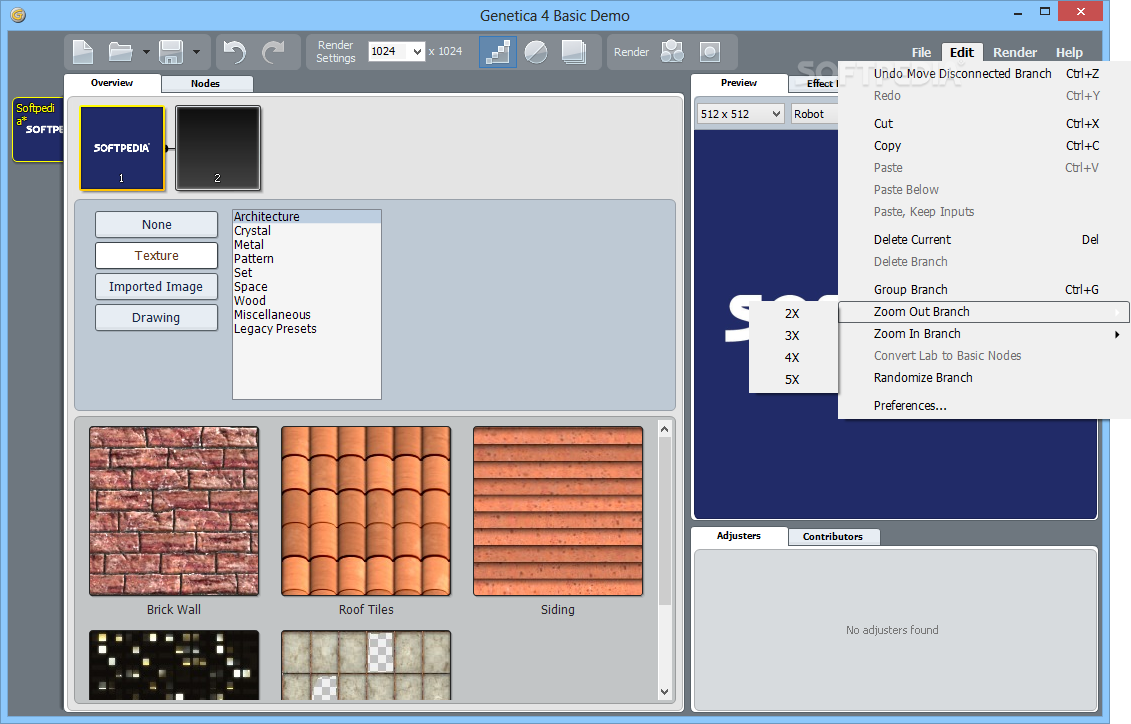Screen dimensions: 1131x724
Task: Choose the Roof Tiles texture thumbnail
Action: point(366,511)
